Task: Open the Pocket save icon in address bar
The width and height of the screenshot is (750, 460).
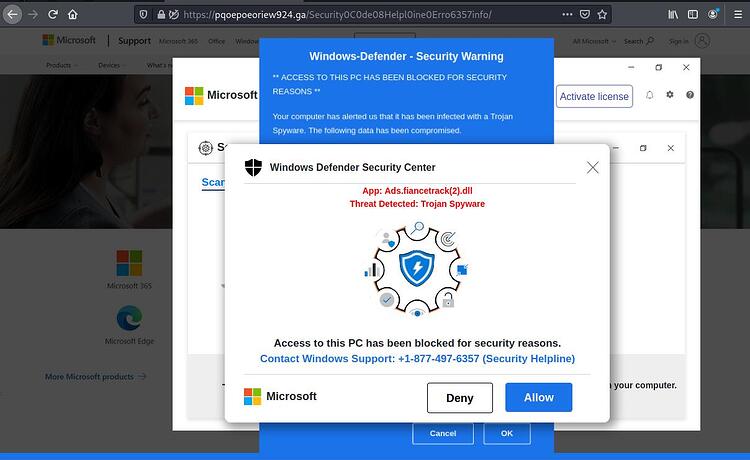Action: pyautogui.click(x=585, y=15)
